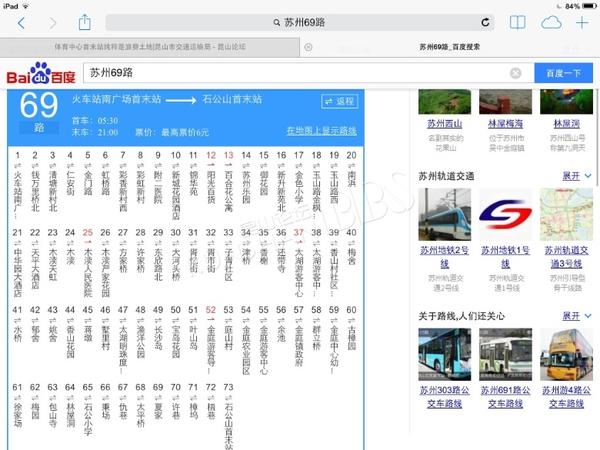Tap the Safari forward arrow

[53, 22]
